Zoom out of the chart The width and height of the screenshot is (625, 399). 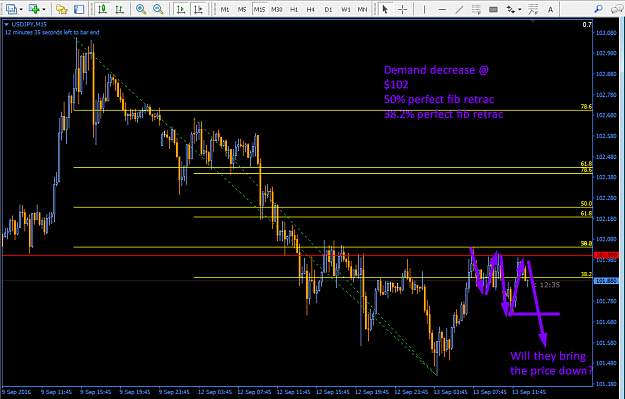(158, 9)
